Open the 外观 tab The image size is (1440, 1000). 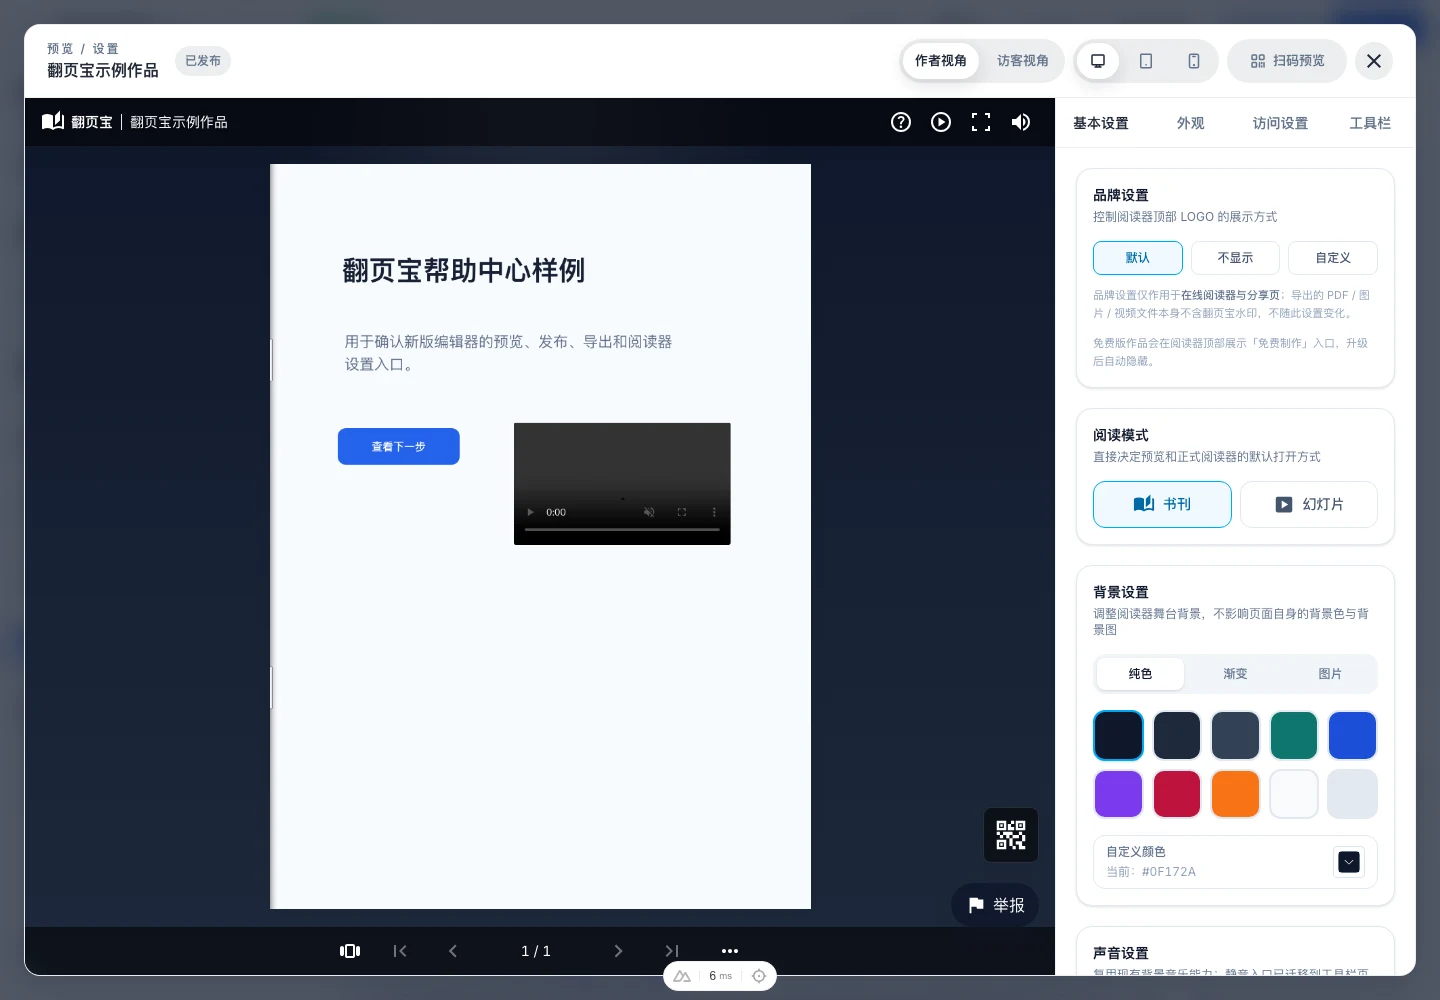click(1191, 123)
